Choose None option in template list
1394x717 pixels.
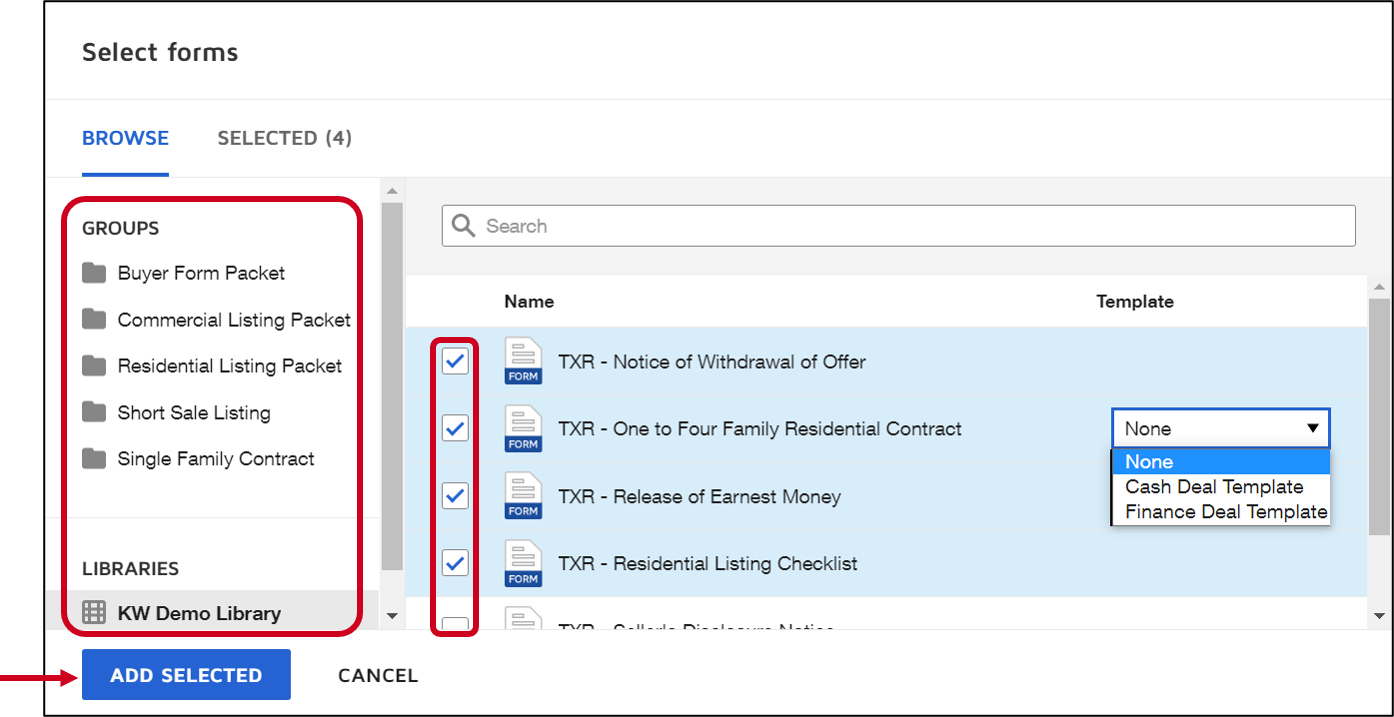pyautogui.click(x=1221, y=461)
